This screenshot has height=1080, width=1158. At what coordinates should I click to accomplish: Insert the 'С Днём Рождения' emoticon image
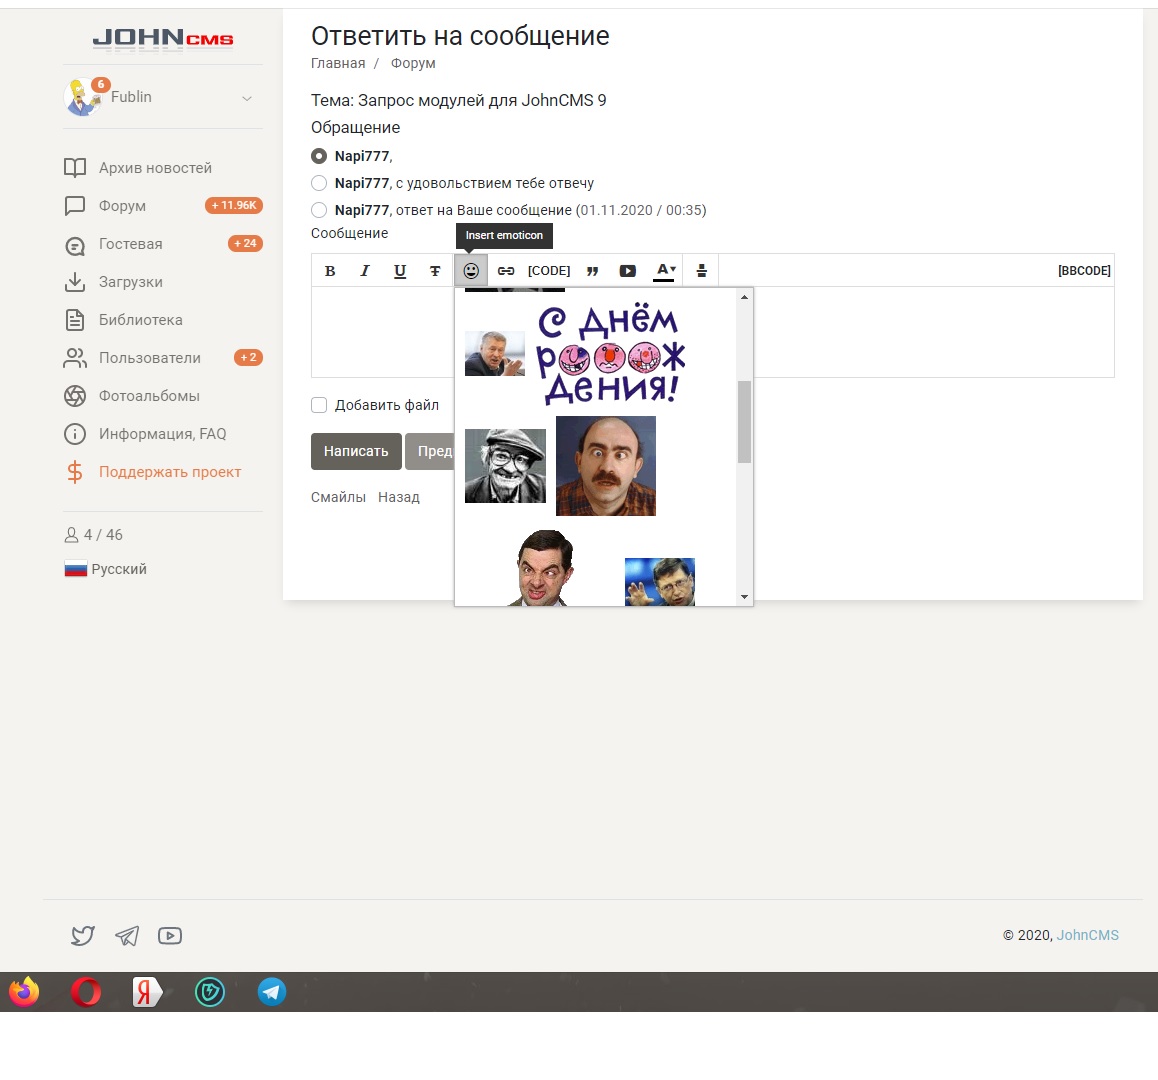click(x=610, y=355)
